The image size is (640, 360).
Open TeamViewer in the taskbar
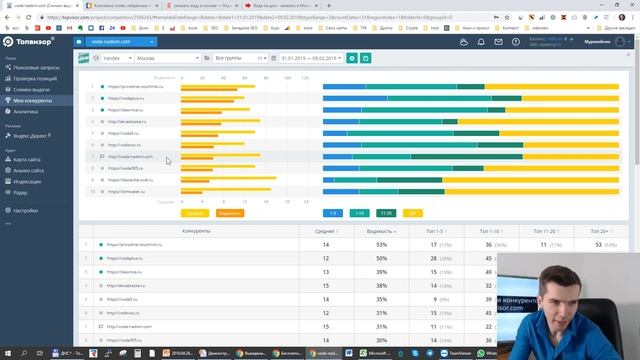[x=456, y=353]
